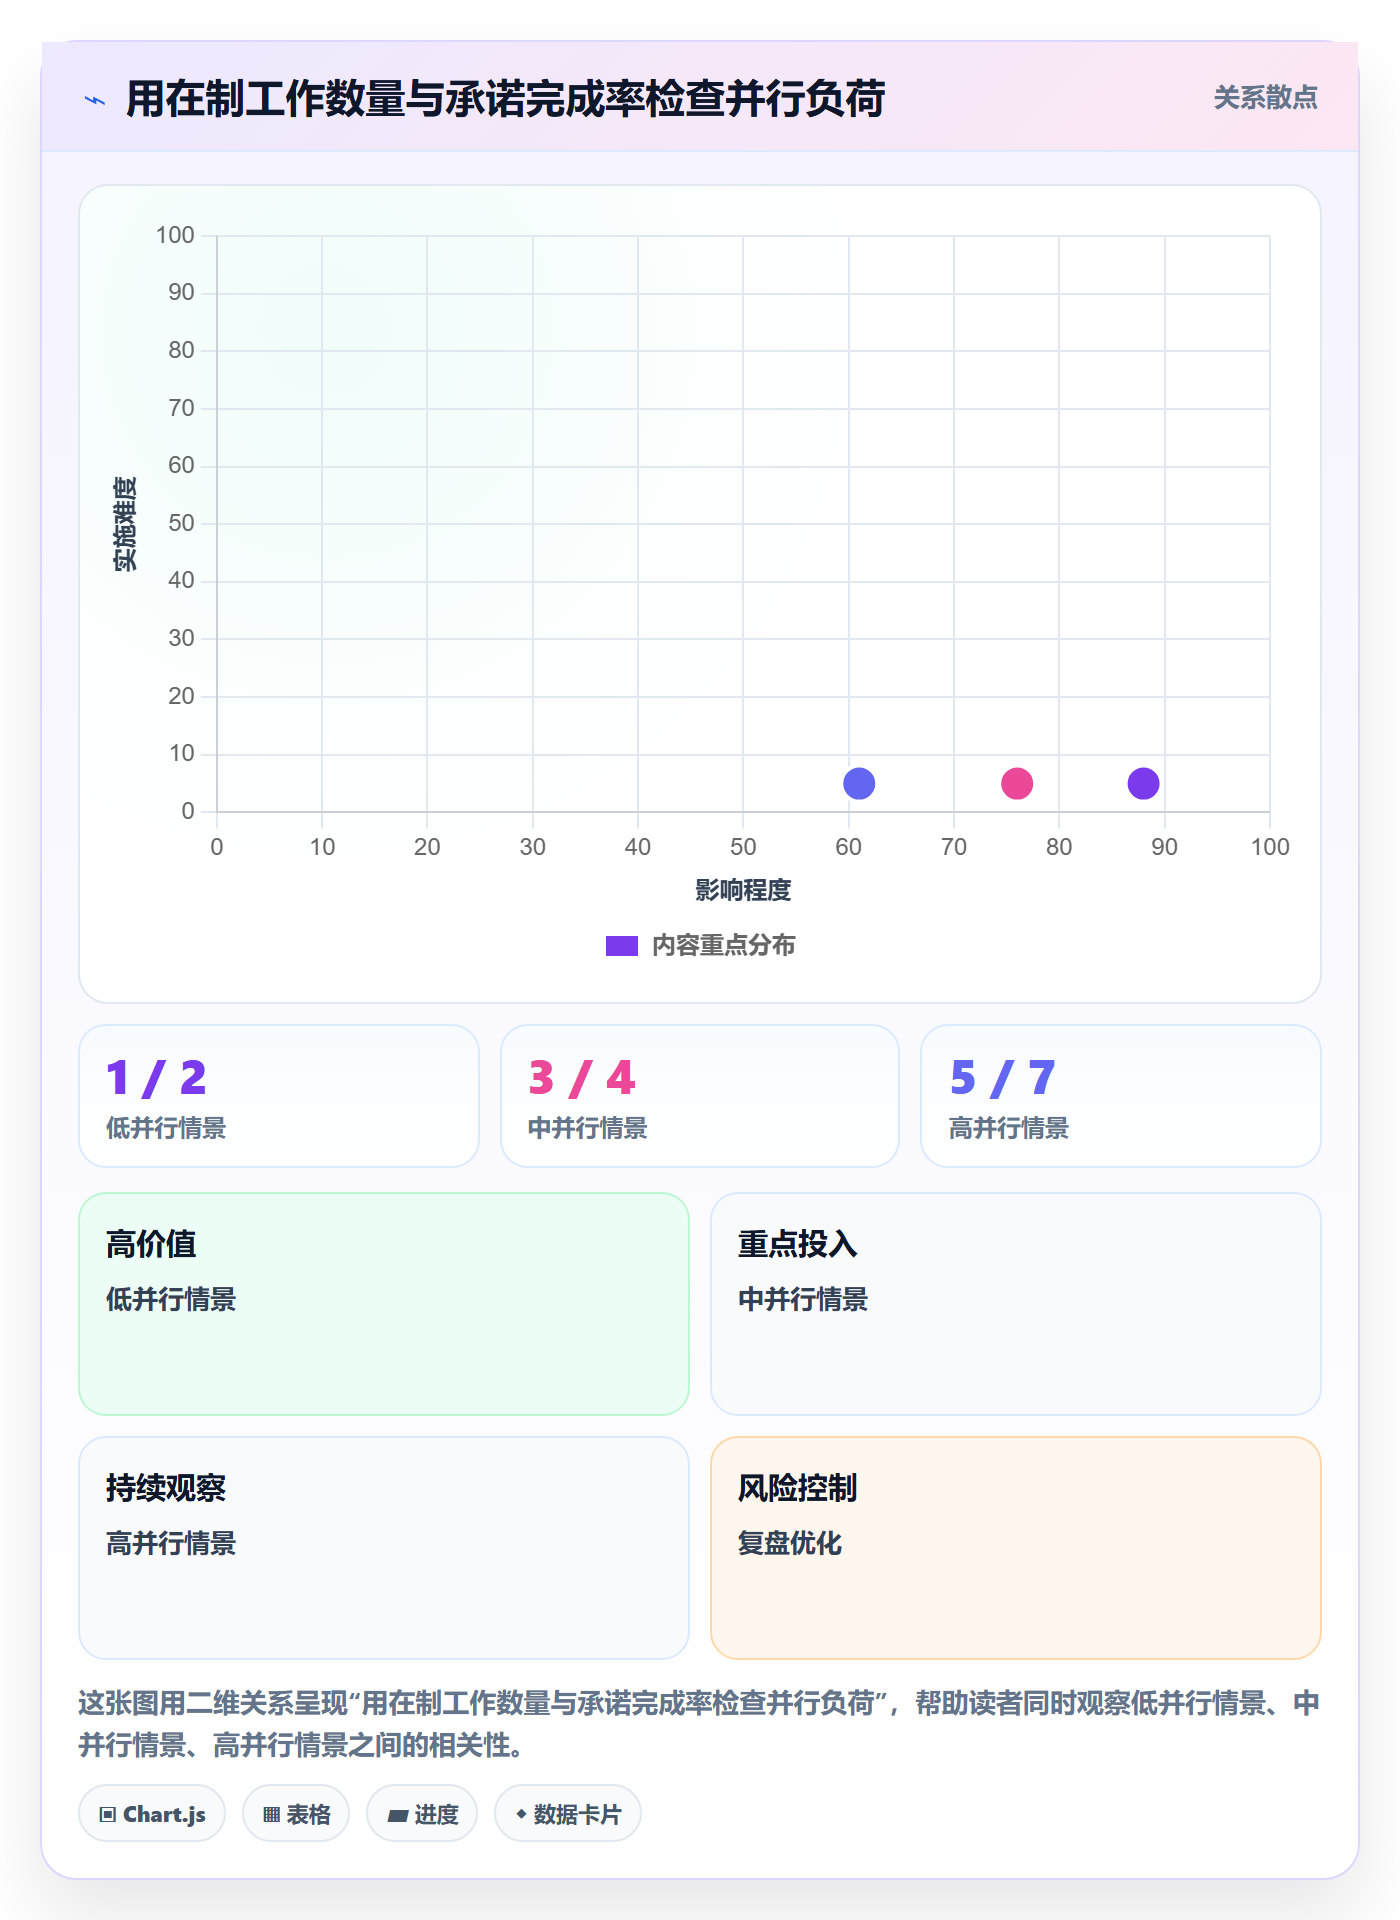Click the x-axis tick label 70

(x=954, y=847)
